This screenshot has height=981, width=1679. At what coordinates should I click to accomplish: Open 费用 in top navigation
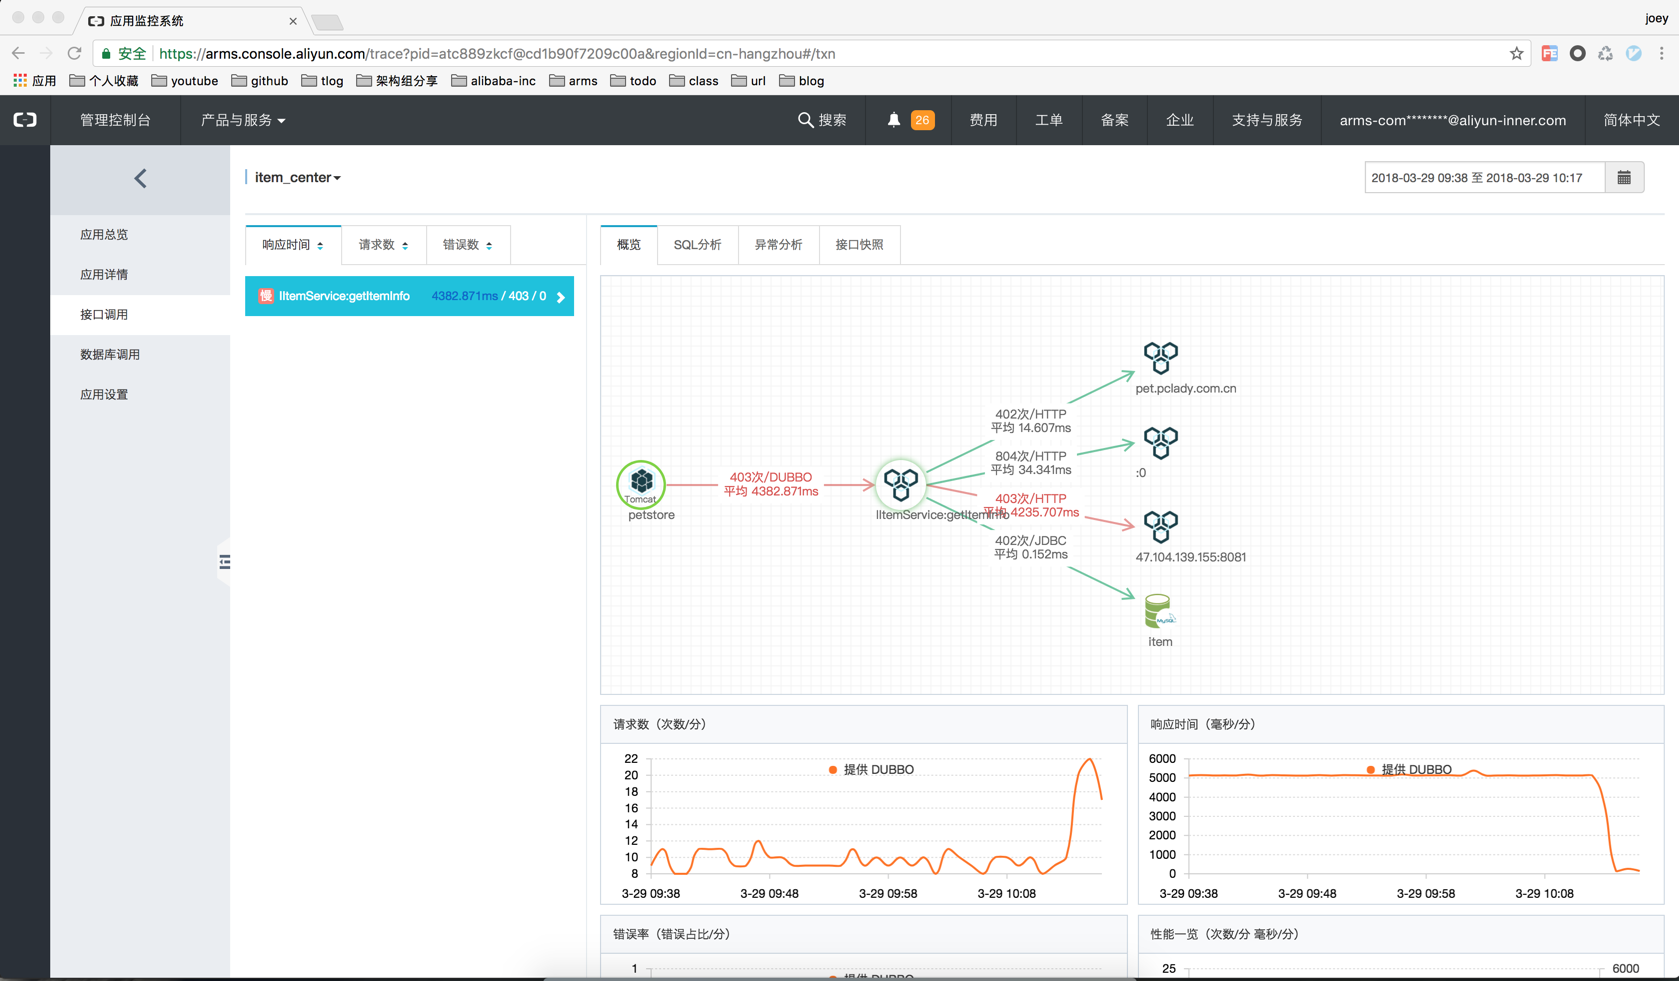[983, 120]
